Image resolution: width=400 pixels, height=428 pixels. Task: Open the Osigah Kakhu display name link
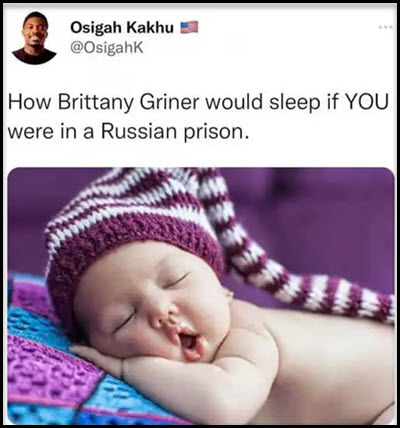[x=122, y=27]
